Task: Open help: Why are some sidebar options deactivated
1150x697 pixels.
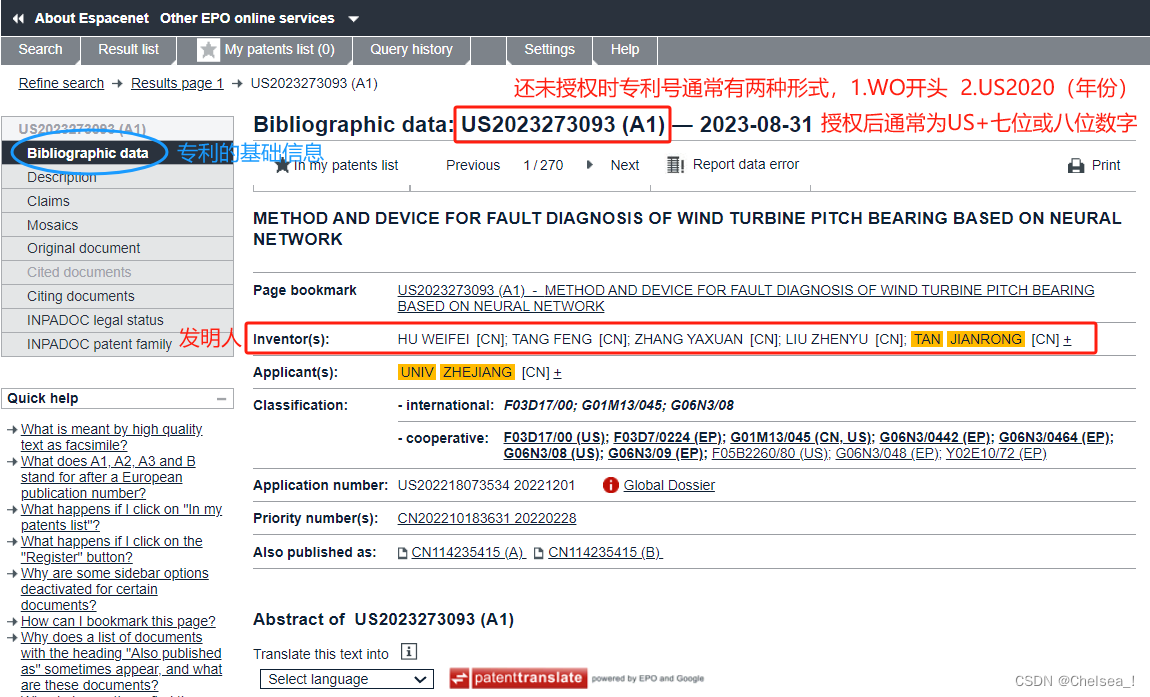Action: [x=114, y=589]
